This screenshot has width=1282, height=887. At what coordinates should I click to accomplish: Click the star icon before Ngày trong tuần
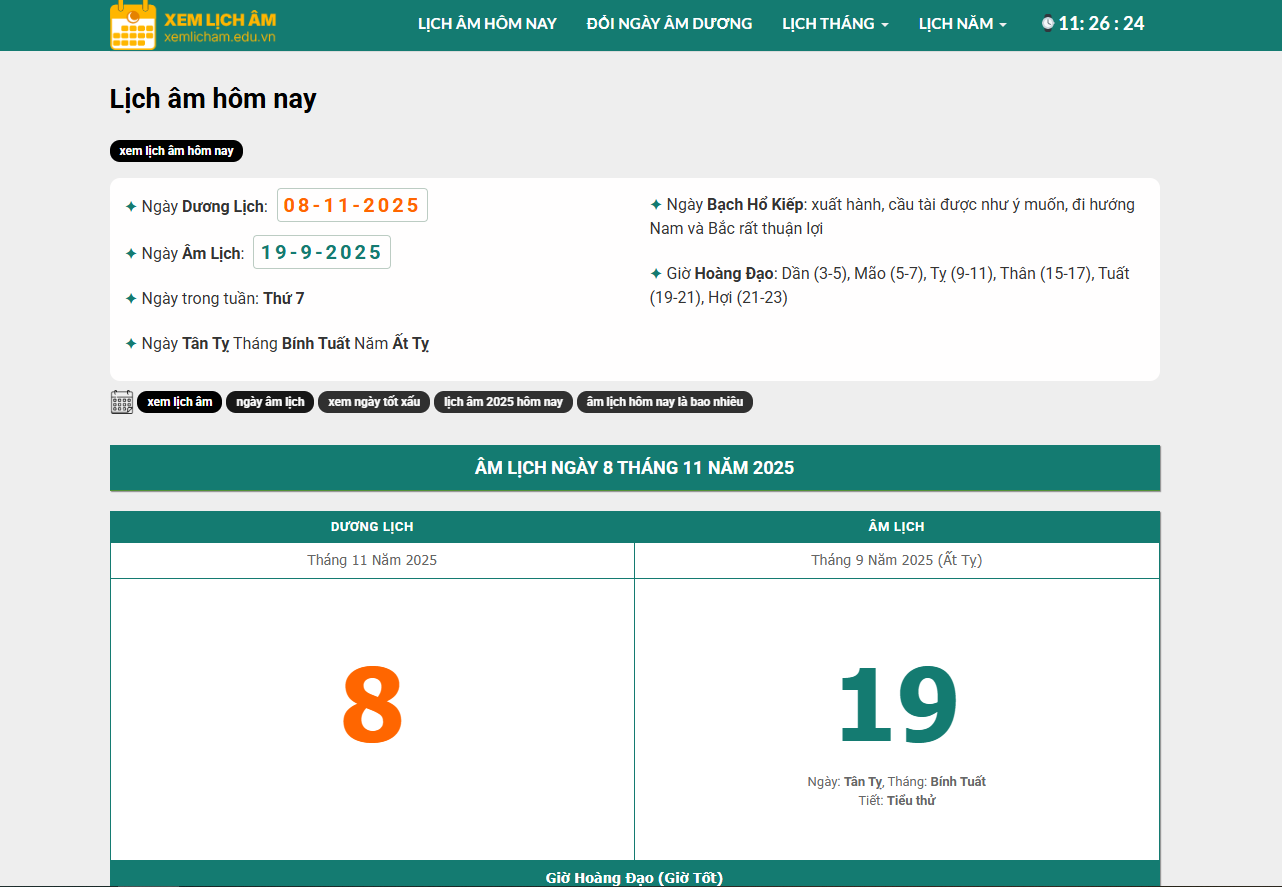pyautogui.click(x=131, y=297)
